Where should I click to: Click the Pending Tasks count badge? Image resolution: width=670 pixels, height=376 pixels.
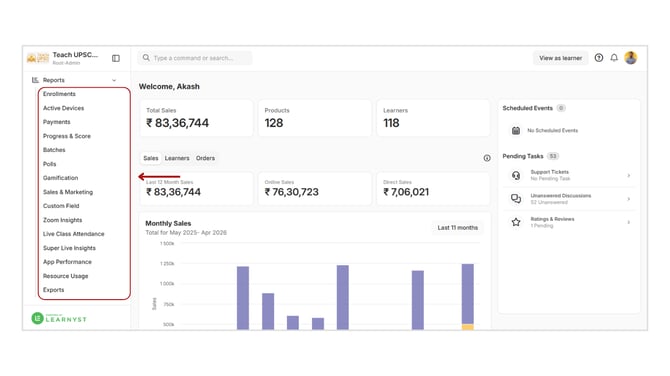[x=553, y=156]
